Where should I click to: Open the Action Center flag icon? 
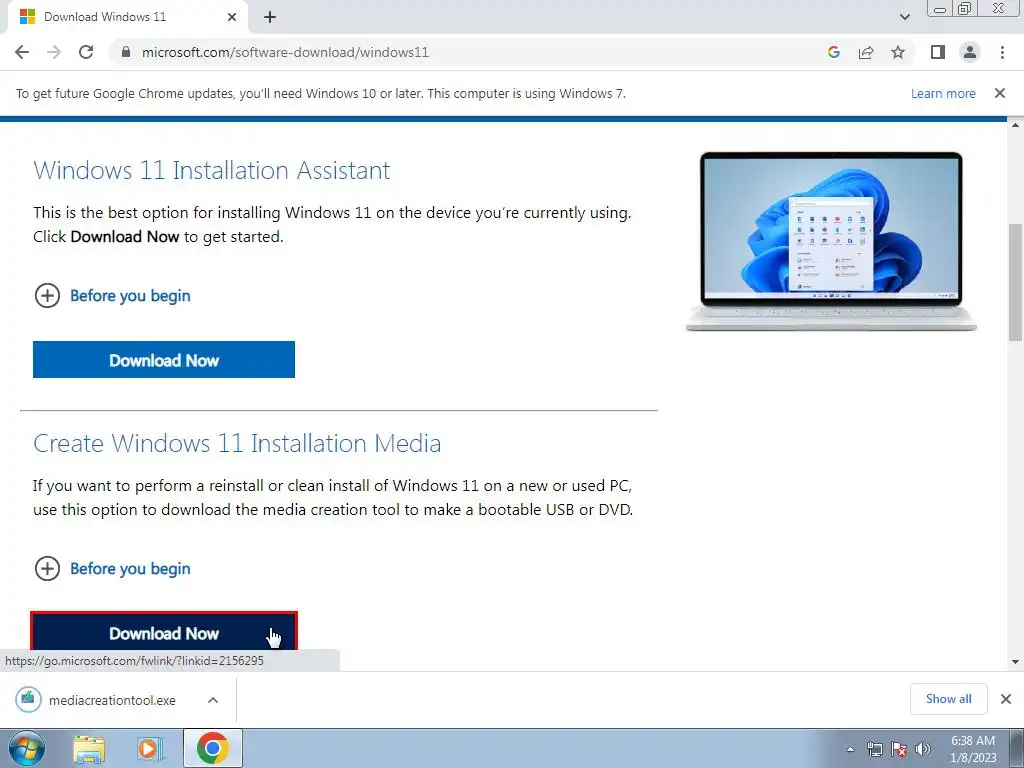(x=899, y=749)
